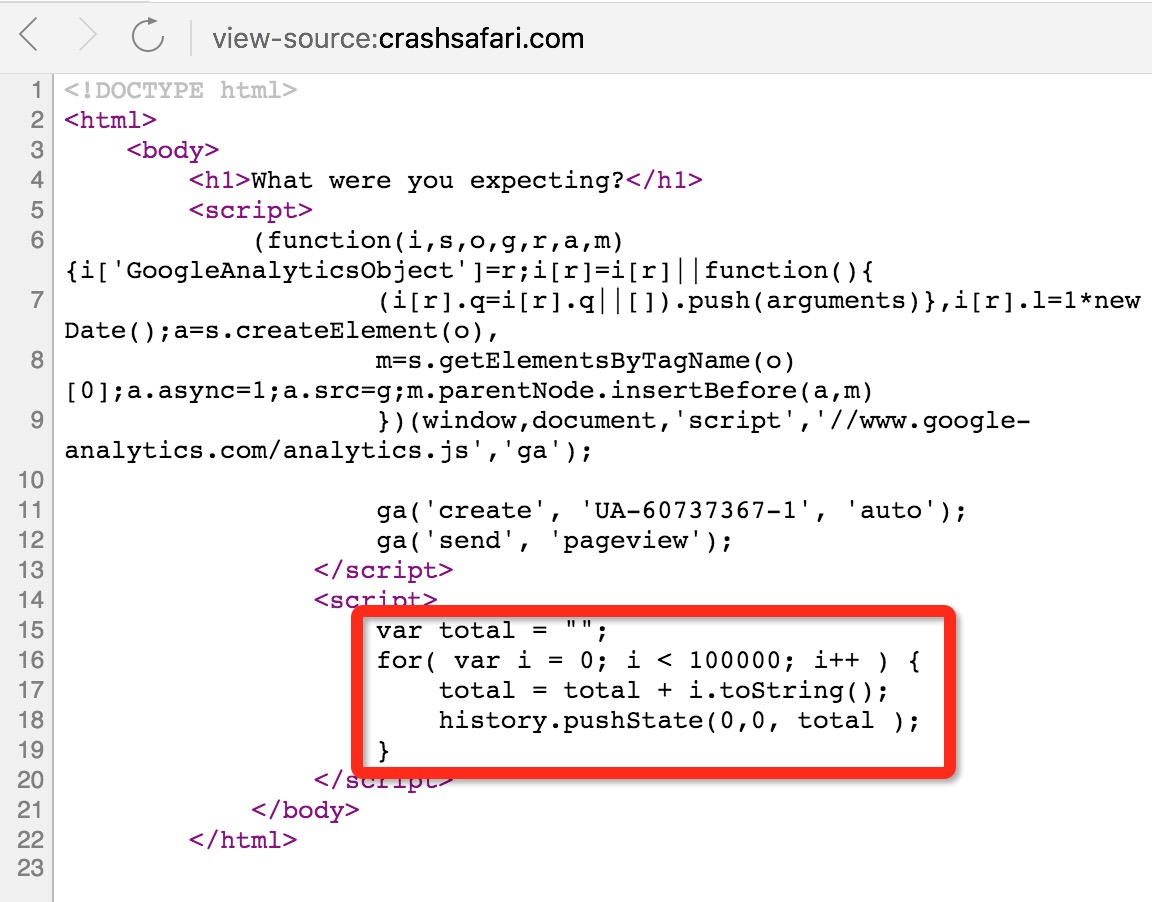Viewport: 1152px width, 902px height.
Task: Click the ga('create', 'UA-60737367-1', 'auto') line
Action: click(672, 510)
